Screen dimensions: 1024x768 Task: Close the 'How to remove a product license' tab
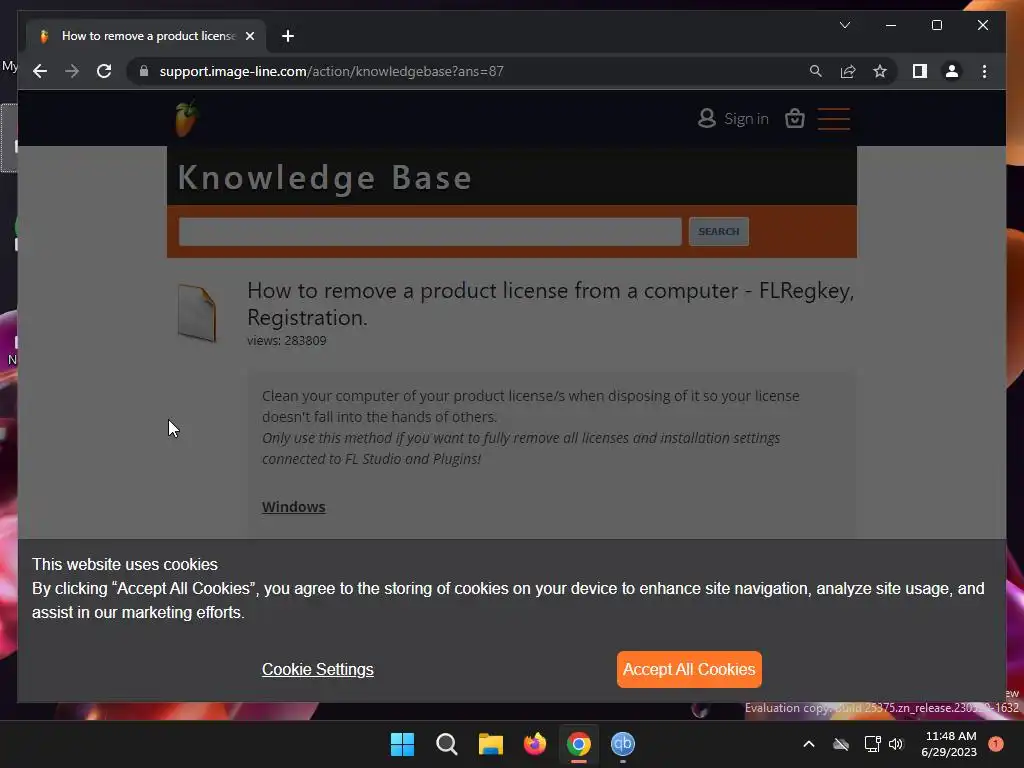(249, 36)
